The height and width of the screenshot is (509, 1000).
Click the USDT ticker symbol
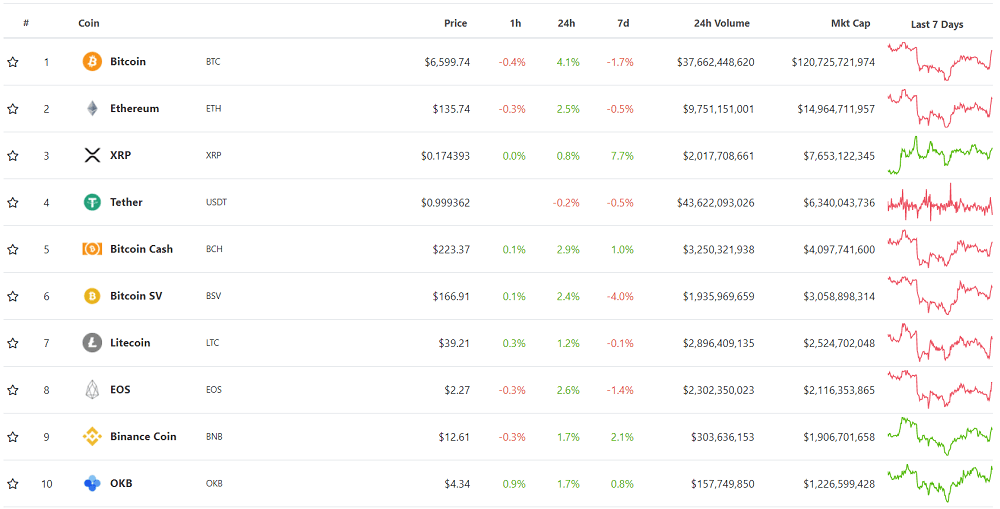pyautogui.click(x=216, y=202)
